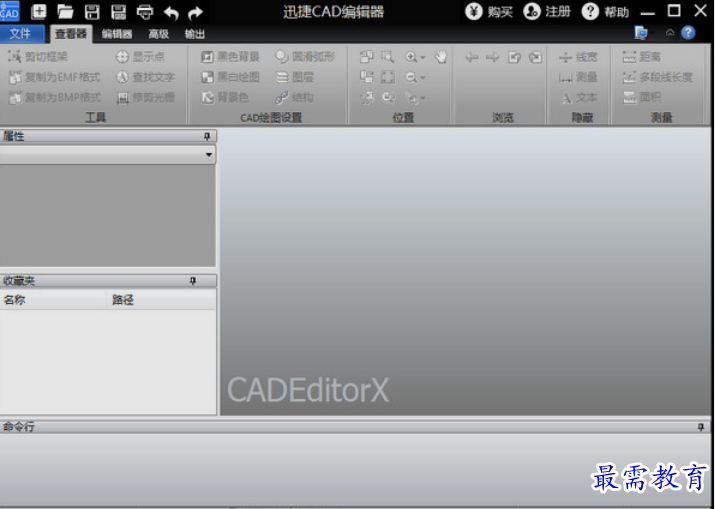Click the 注册 register button
This screenshot has width=715, height=509.
(547, 11)
